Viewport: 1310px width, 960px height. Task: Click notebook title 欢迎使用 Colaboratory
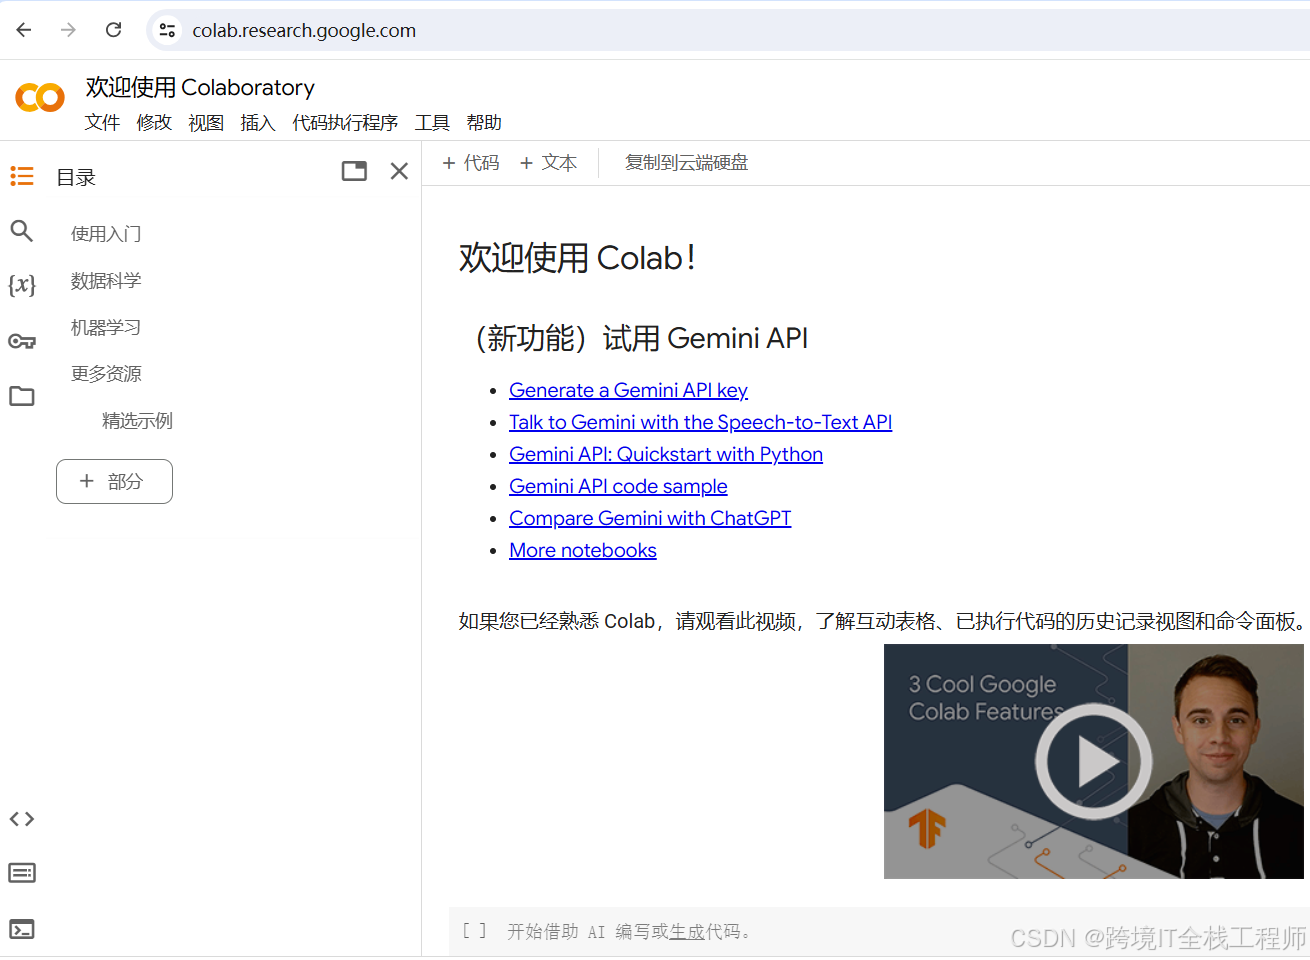(200, 88)
